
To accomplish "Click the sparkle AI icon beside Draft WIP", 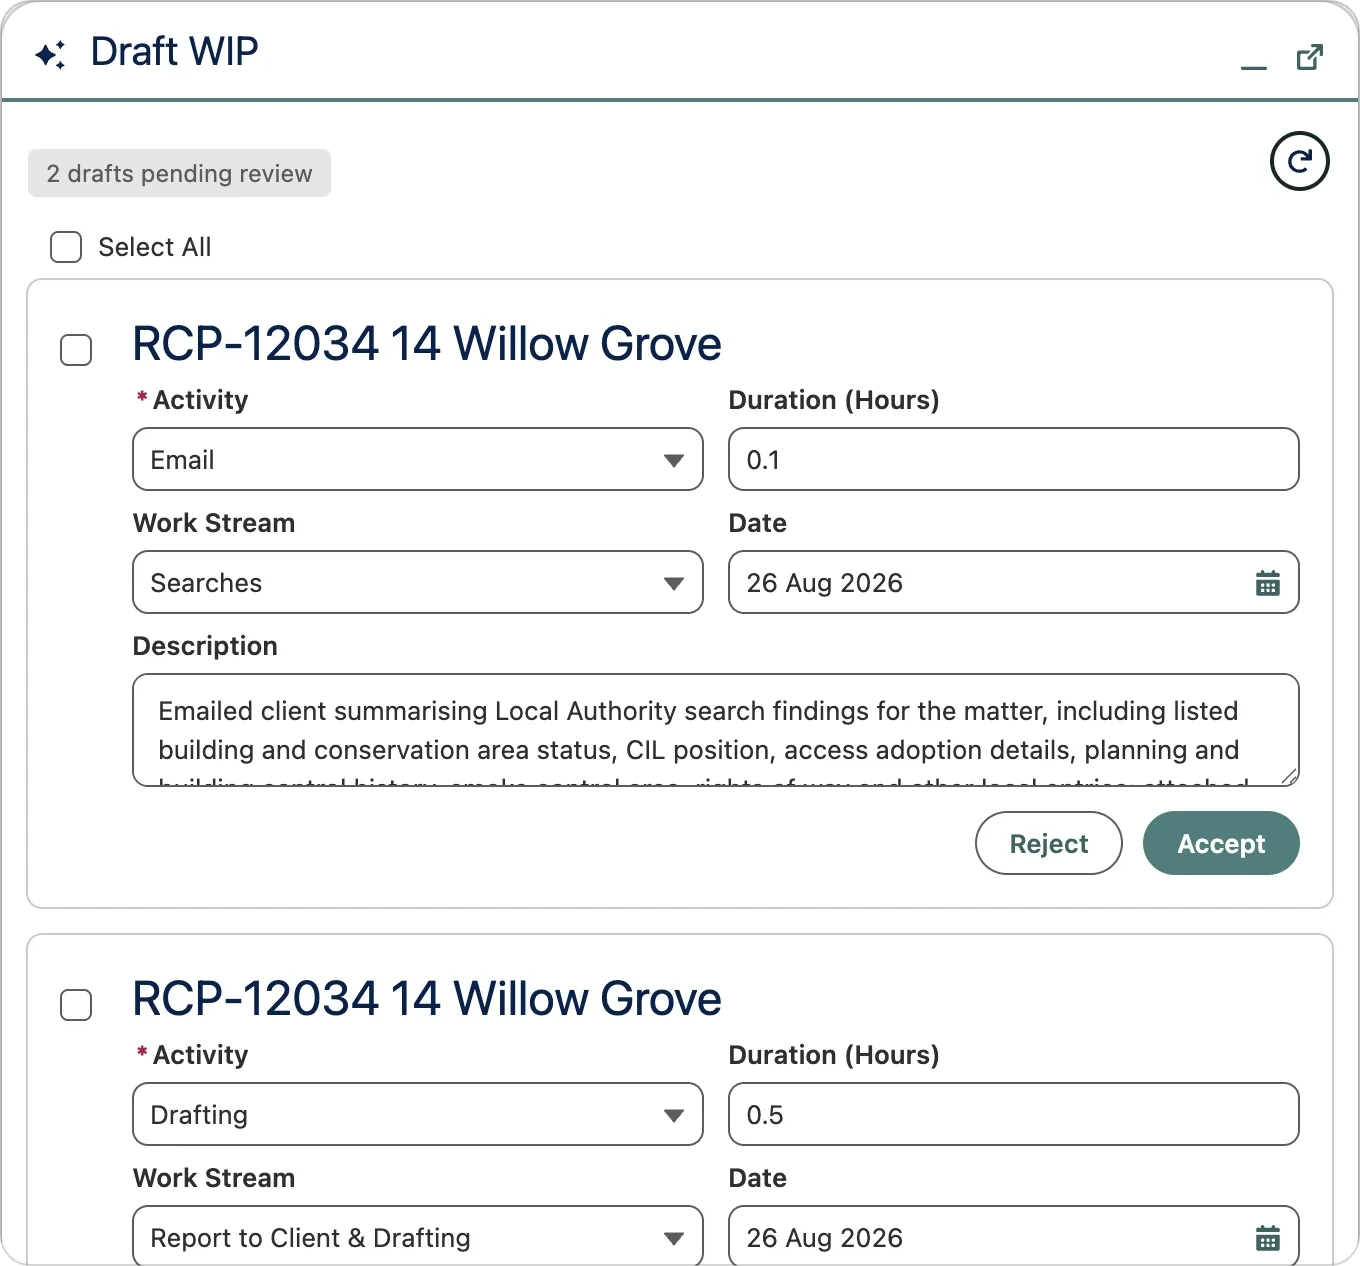I will 50,54.
